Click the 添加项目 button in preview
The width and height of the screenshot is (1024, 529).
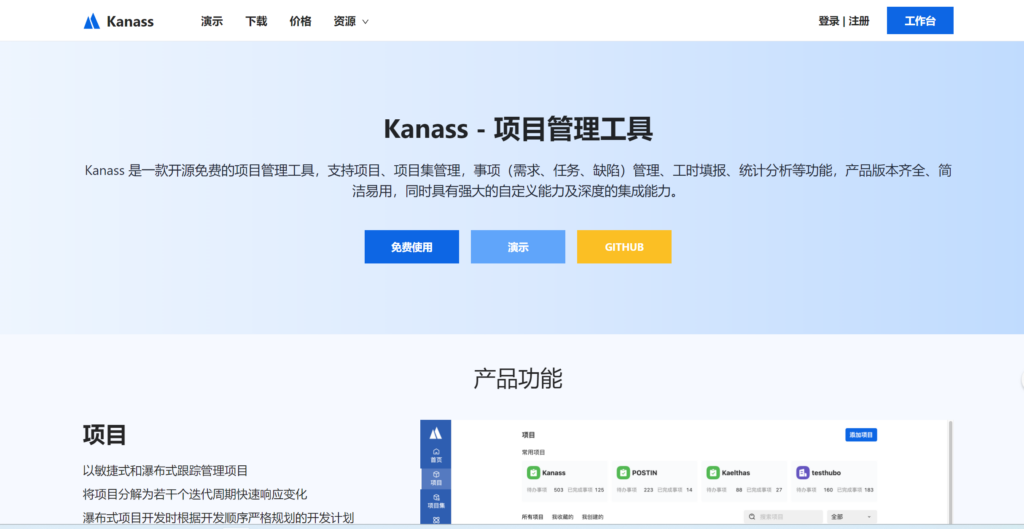(x=861, y=435)
